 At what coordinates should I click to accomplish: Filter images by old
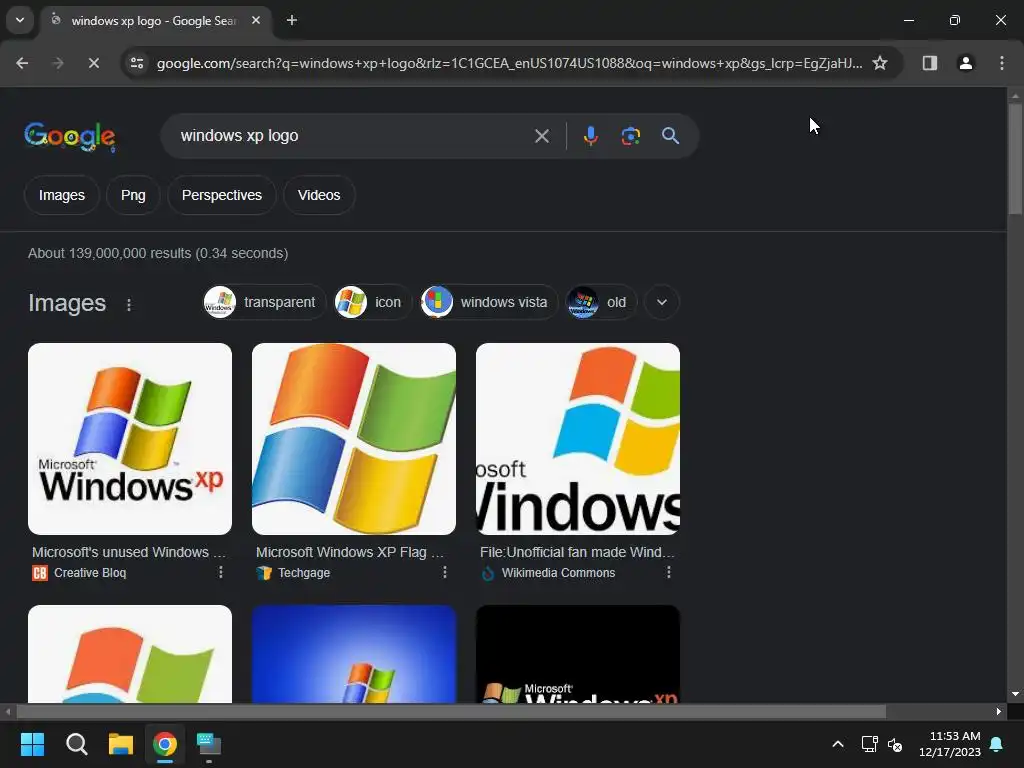[601, 302]
